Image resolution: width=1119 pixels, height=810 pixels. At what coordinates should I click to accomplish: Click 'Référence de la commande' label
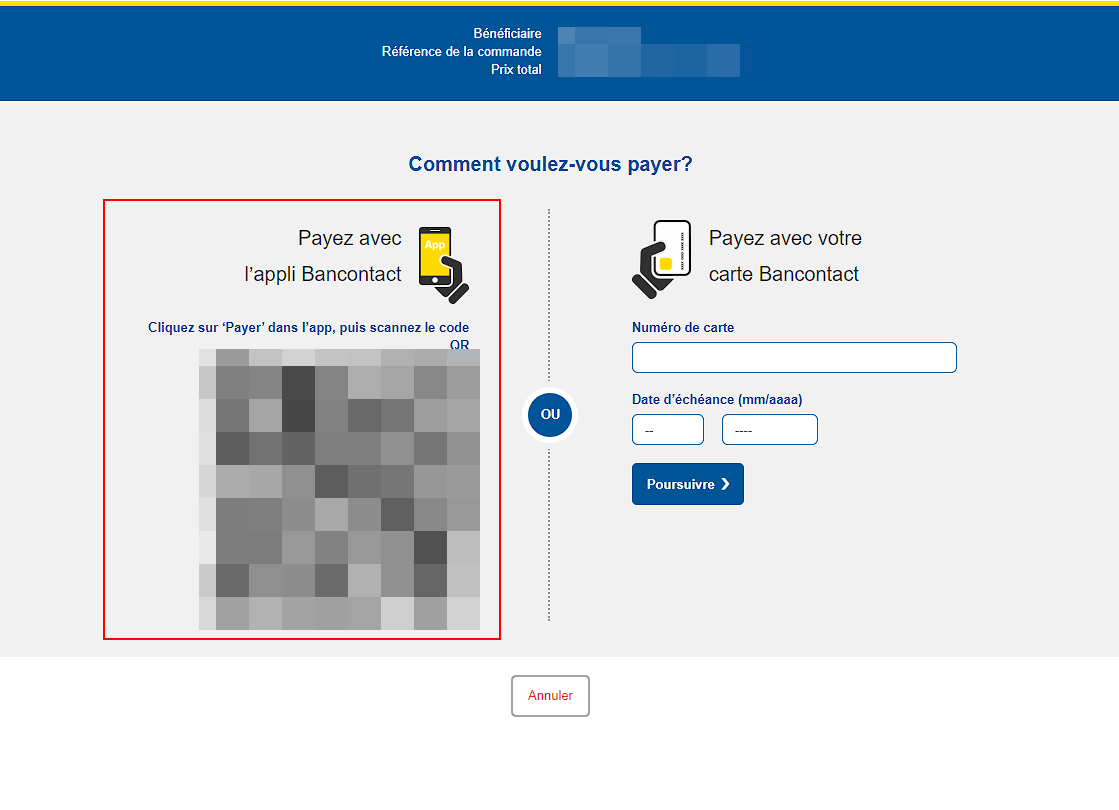[461, 51]
